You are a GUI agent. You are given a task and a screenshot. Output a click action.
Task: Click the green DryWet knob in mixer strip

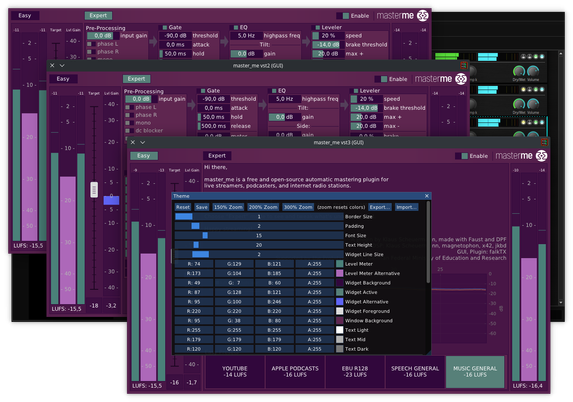point(519,71)
